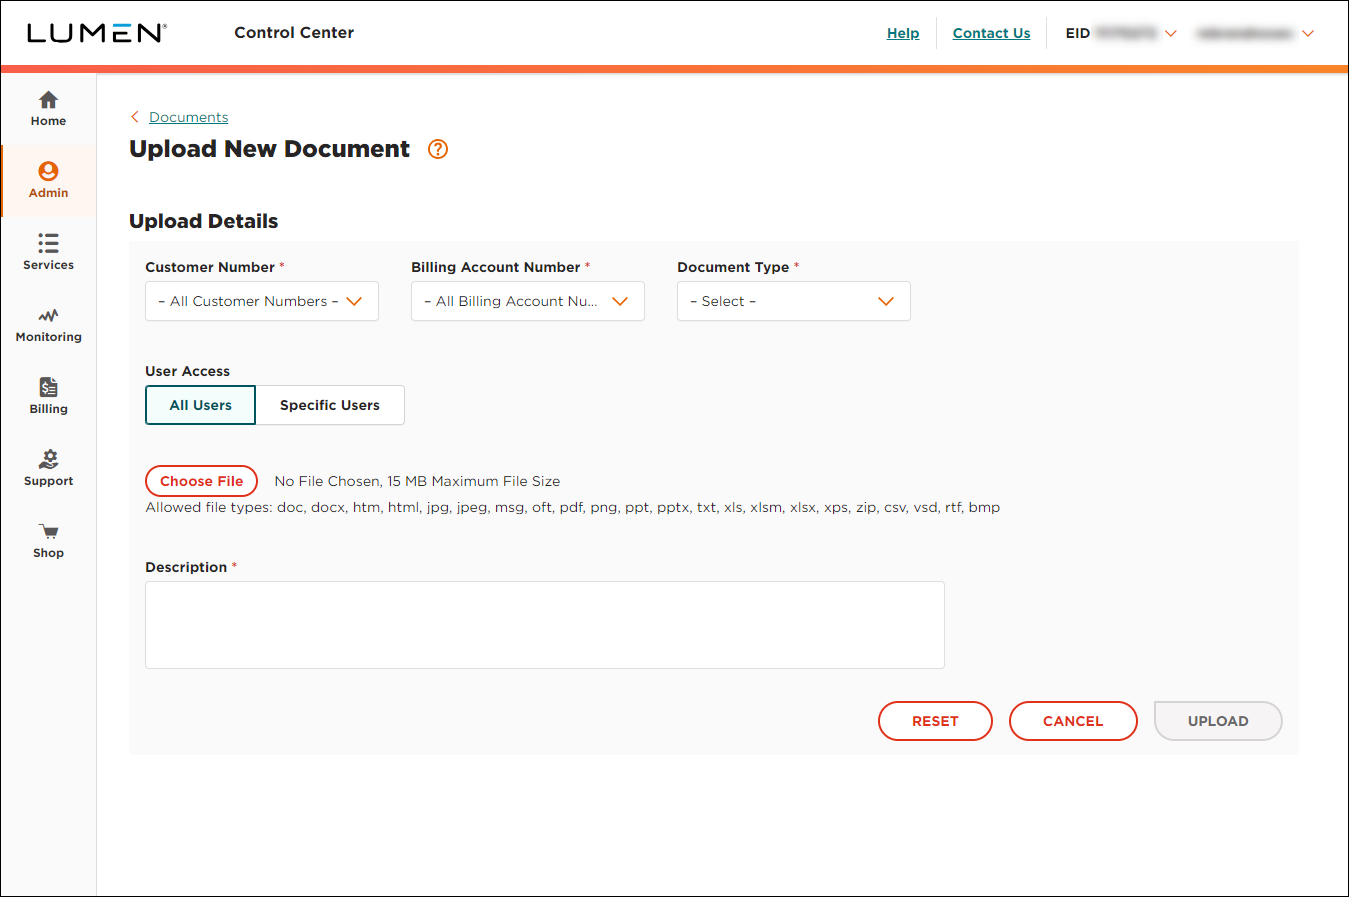The height and width of the screenshot is (897, 1349).
Task: Click the Contact Us link
Action: click(991, 33)
